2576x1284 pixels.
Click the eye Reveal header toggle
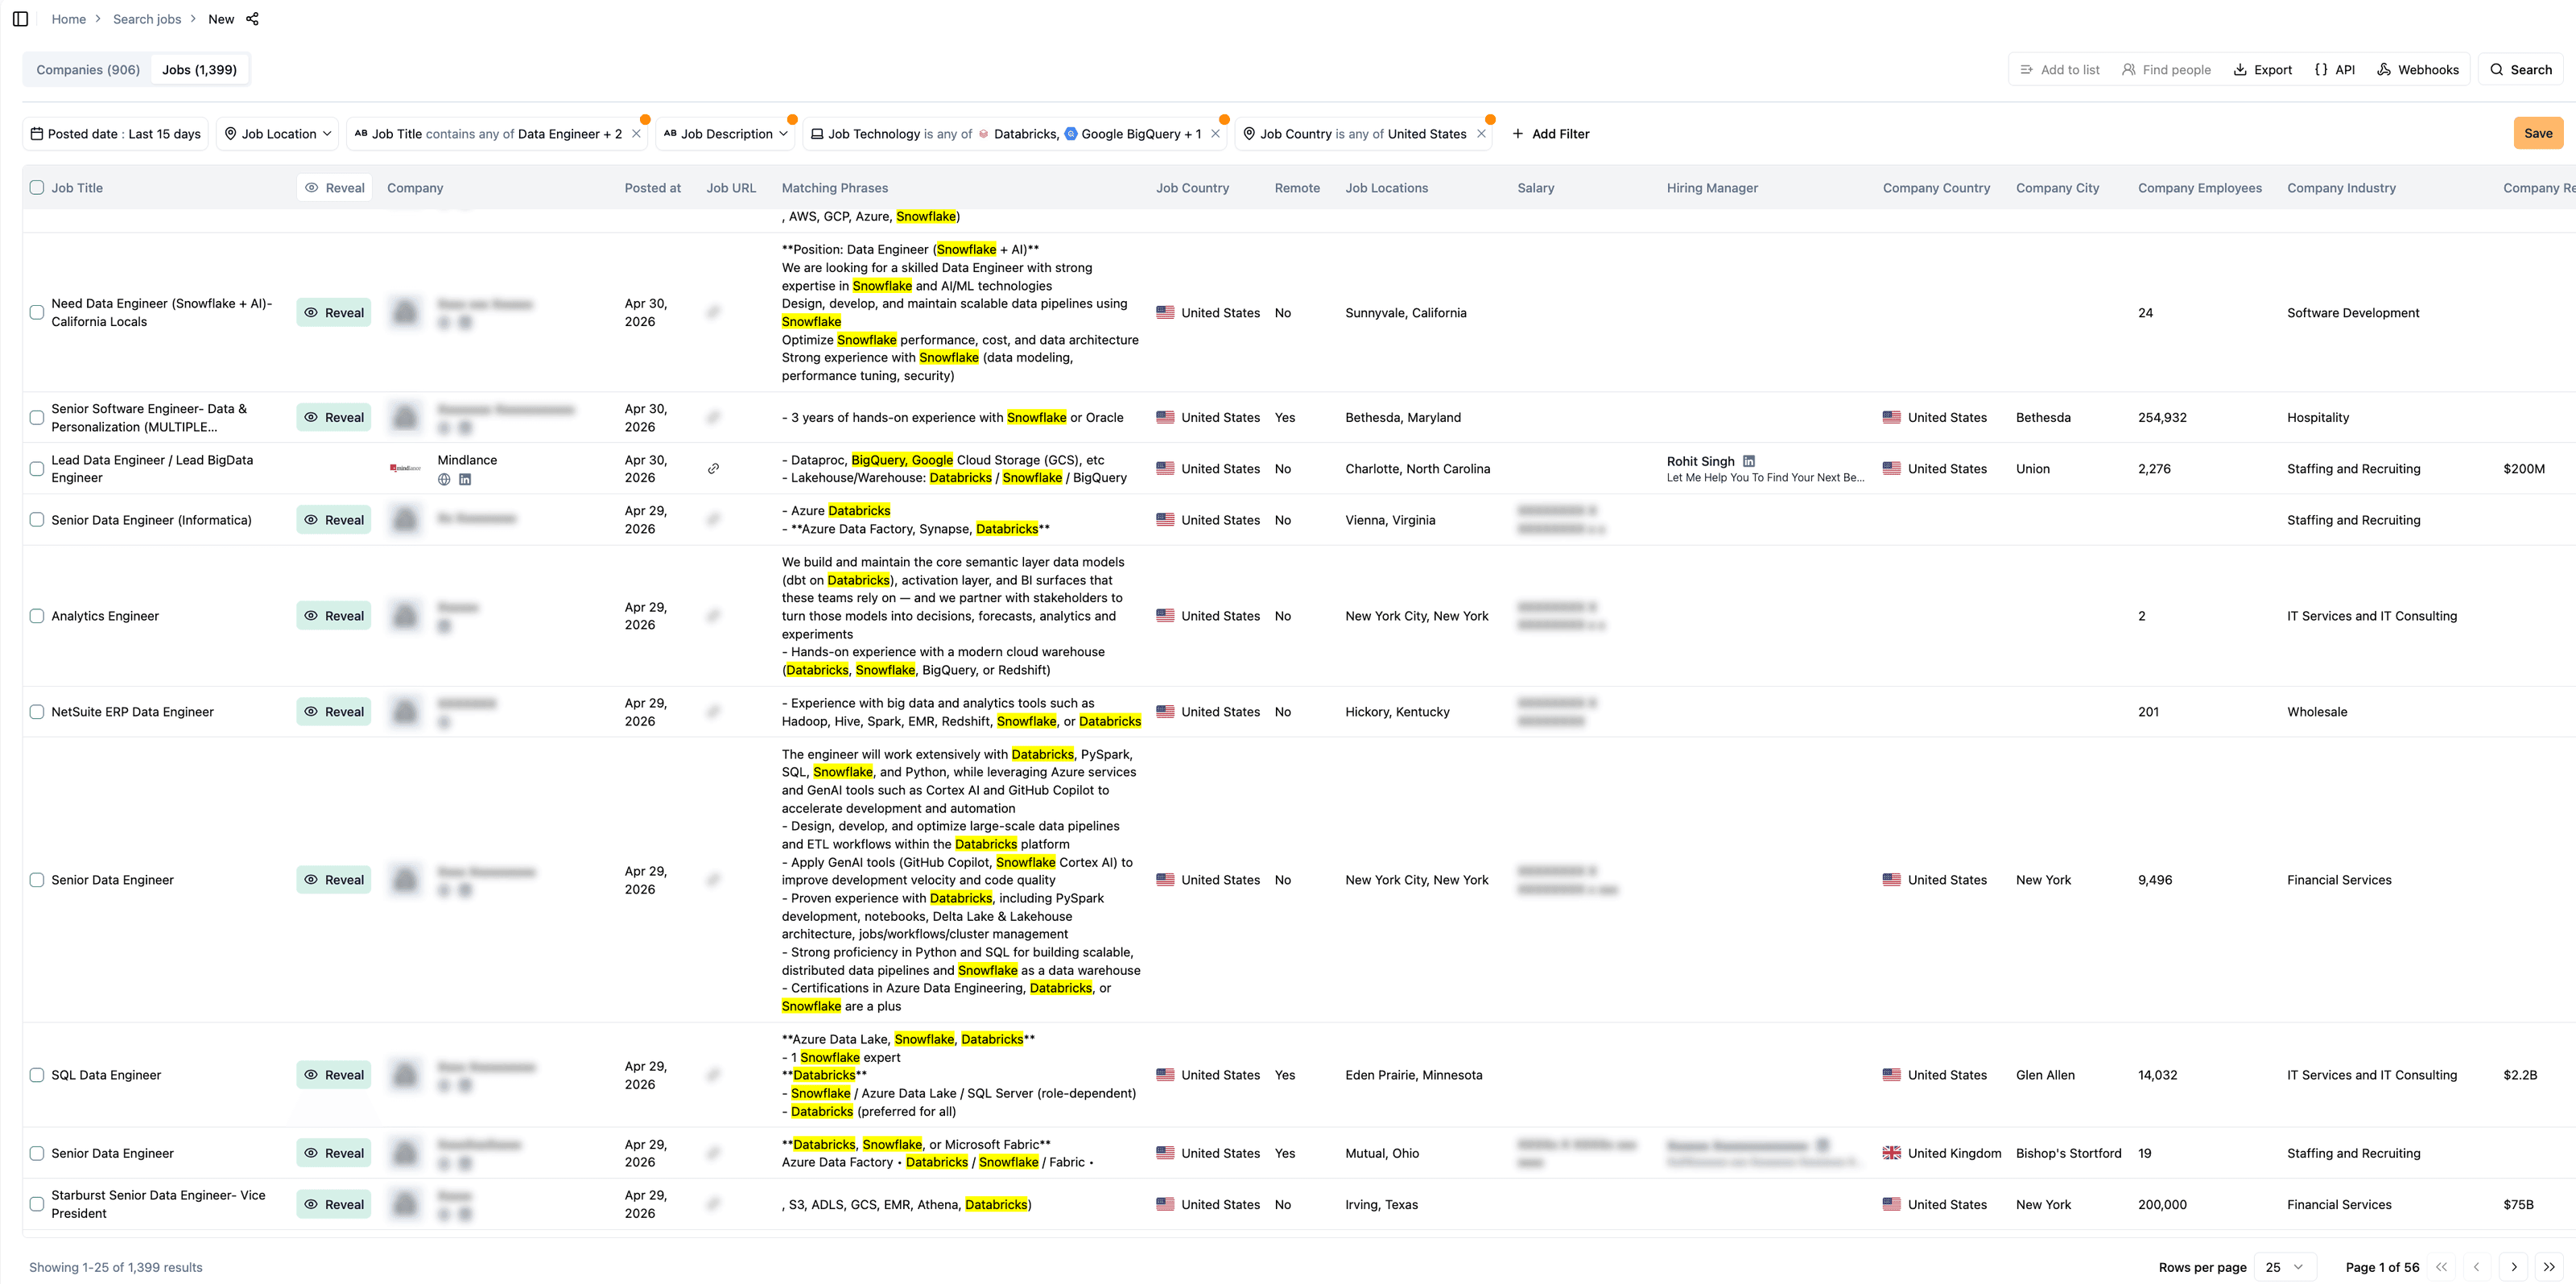[x=334, y=188]
